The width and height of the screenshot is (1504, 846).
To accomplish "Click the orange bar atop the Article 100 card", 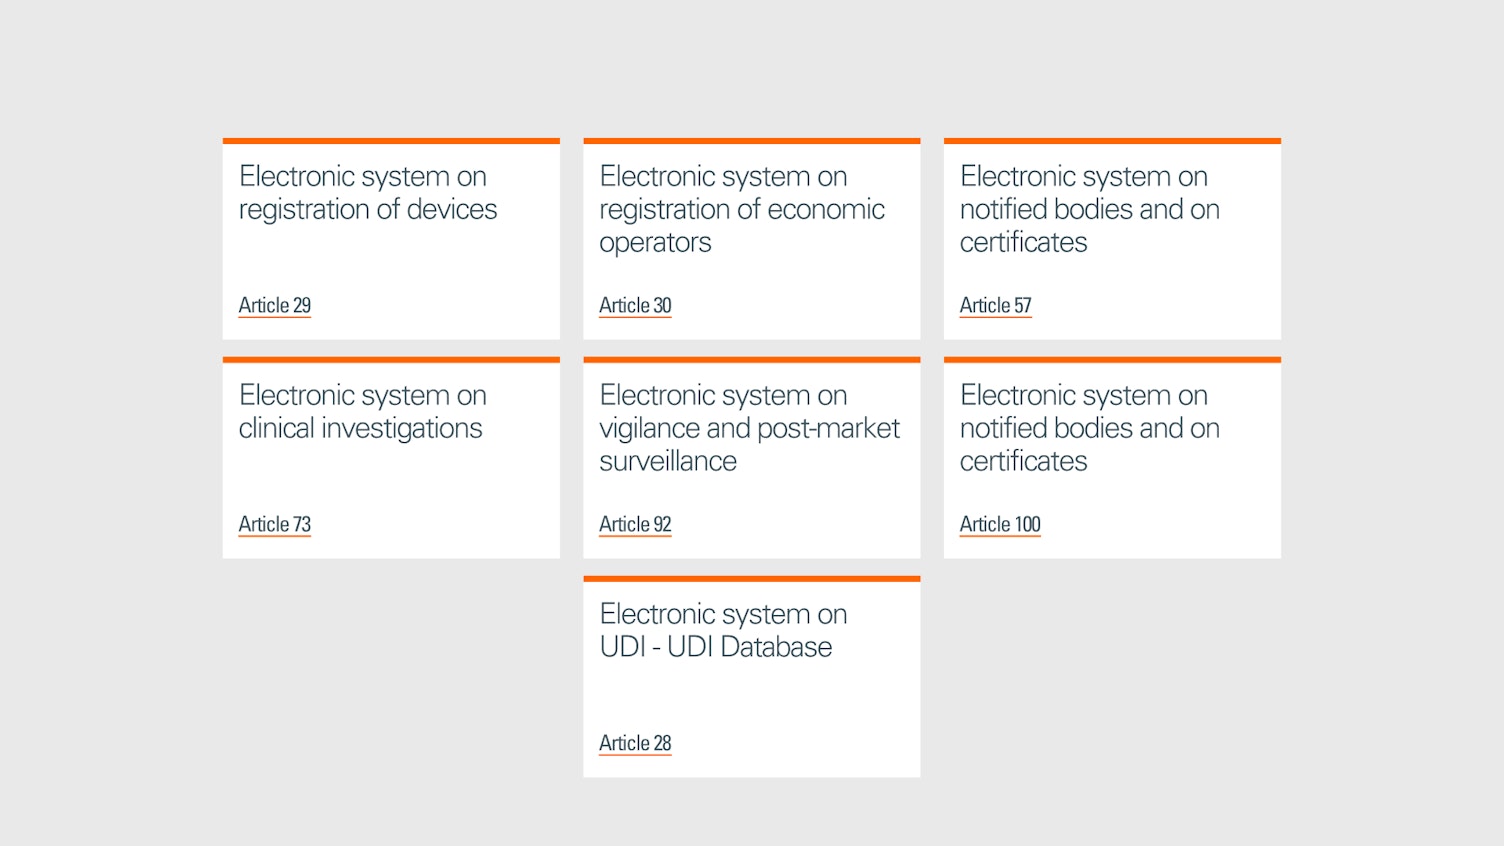I will [x=1112, y=360].
